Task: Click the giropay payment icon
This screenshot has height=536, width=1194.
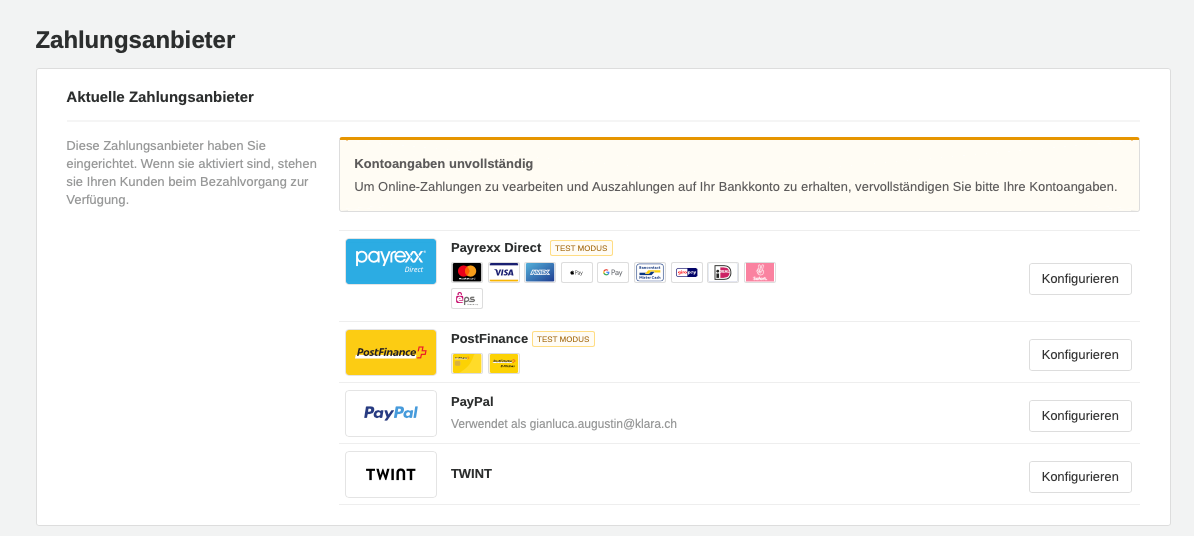Action: [x=686, y=273]
